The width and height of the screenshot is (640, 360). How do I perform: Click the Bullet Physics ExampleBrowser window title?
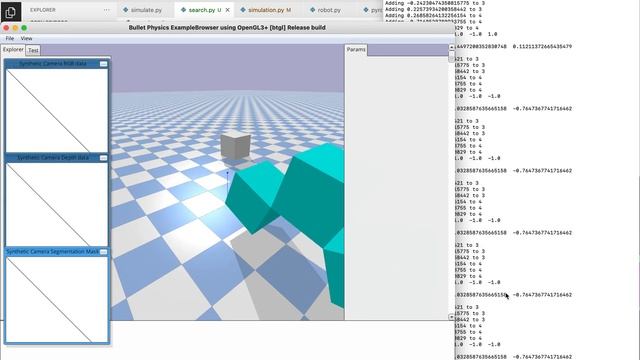click(x=227, y=28)
